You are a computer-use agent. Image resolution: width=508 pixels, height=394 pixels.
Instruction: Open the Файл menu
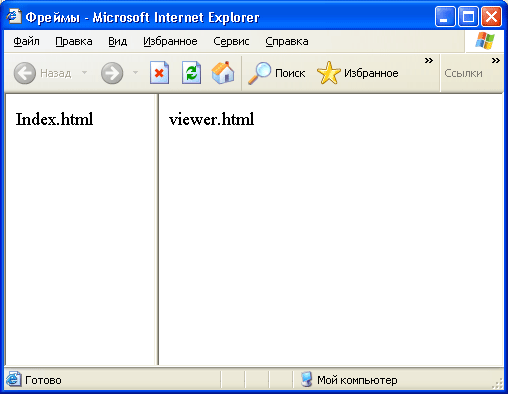click(x=26, y=41)
